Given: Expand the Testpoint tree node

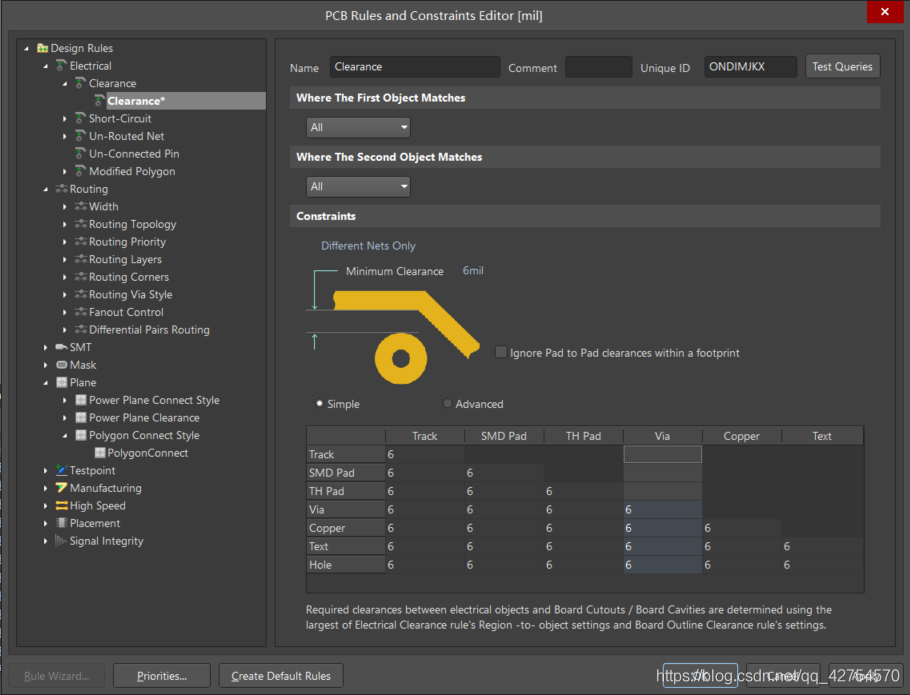Looking at the screenshot, I should tap(45, 470).
